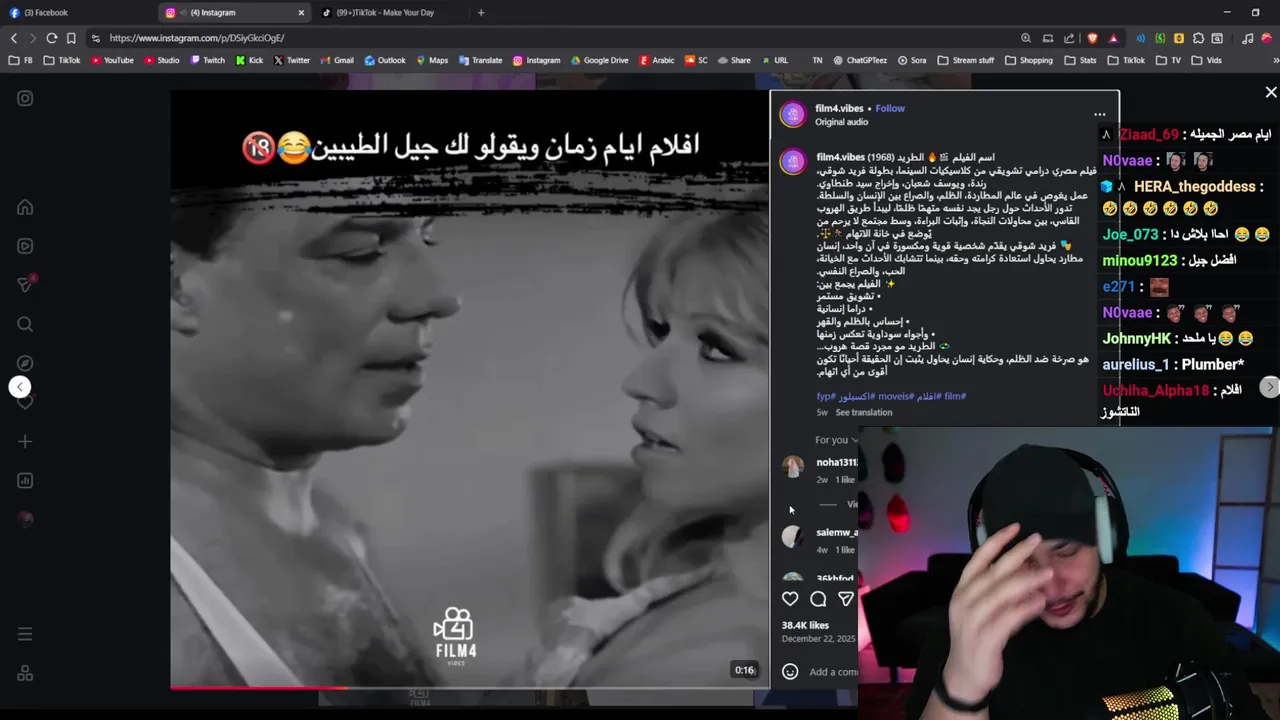Expand the FB bookmark folder
Viewport: 1280px width, 720px height.
tap(21, 60)
